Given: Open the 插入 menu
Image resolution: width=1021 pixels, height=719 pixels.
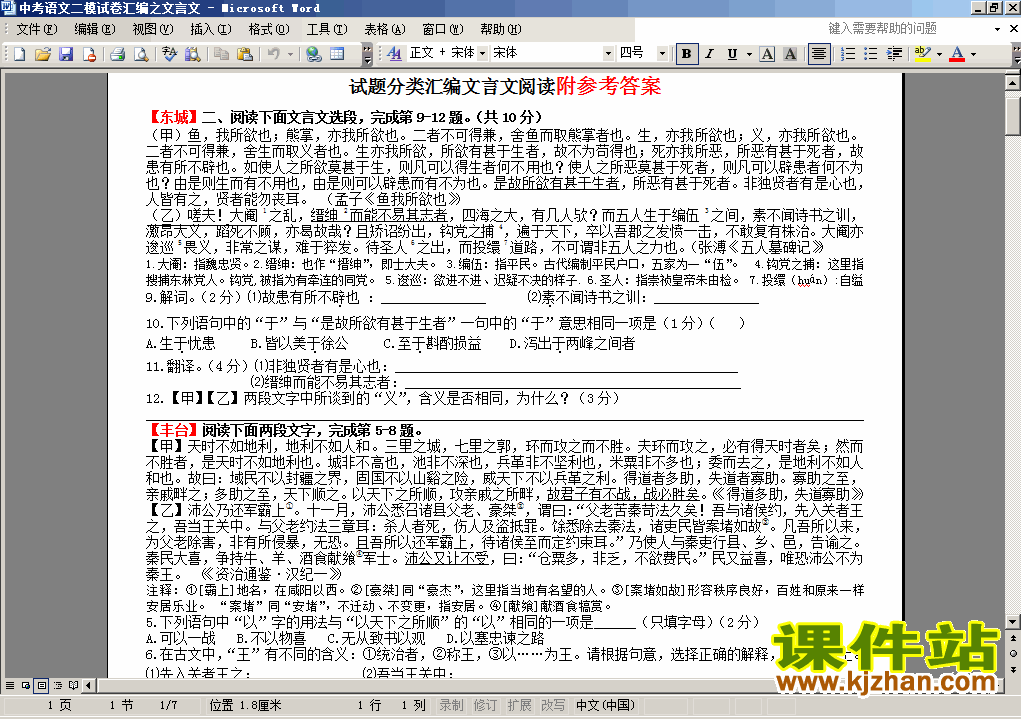Looking at the screenshot, I should 210,29.
